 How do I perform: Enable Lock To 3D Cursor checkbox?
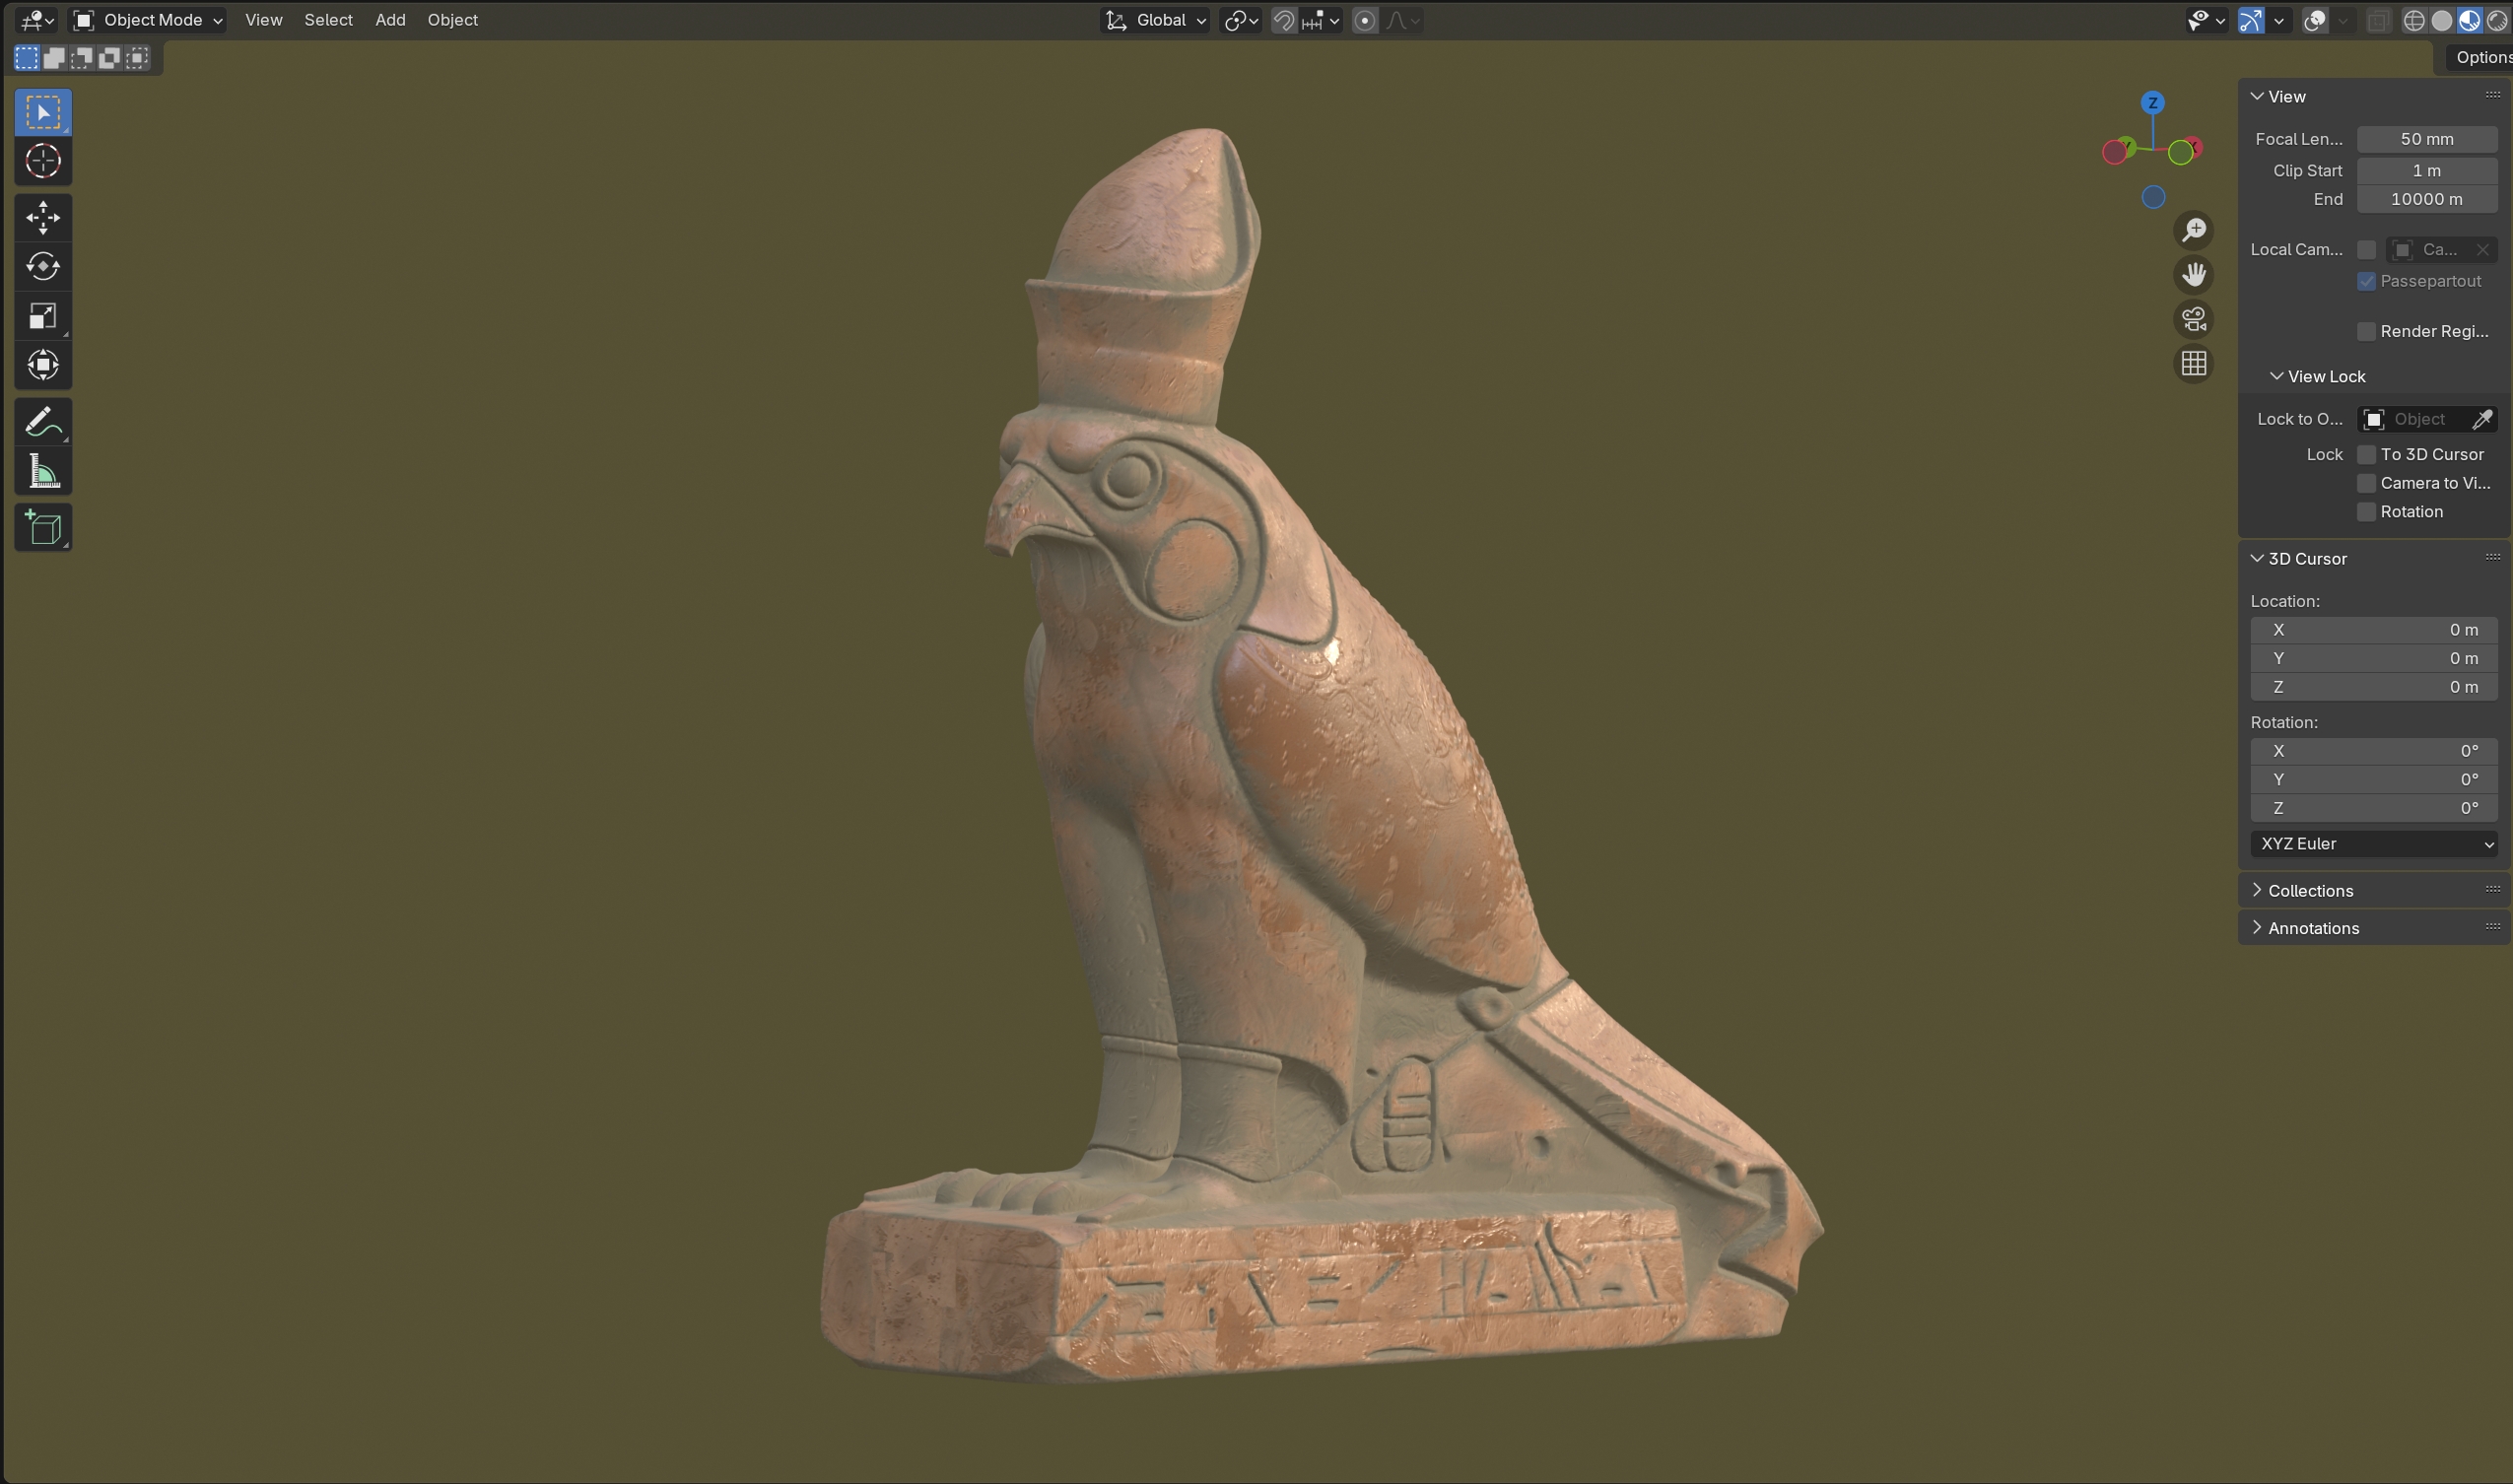(2366, 455)
